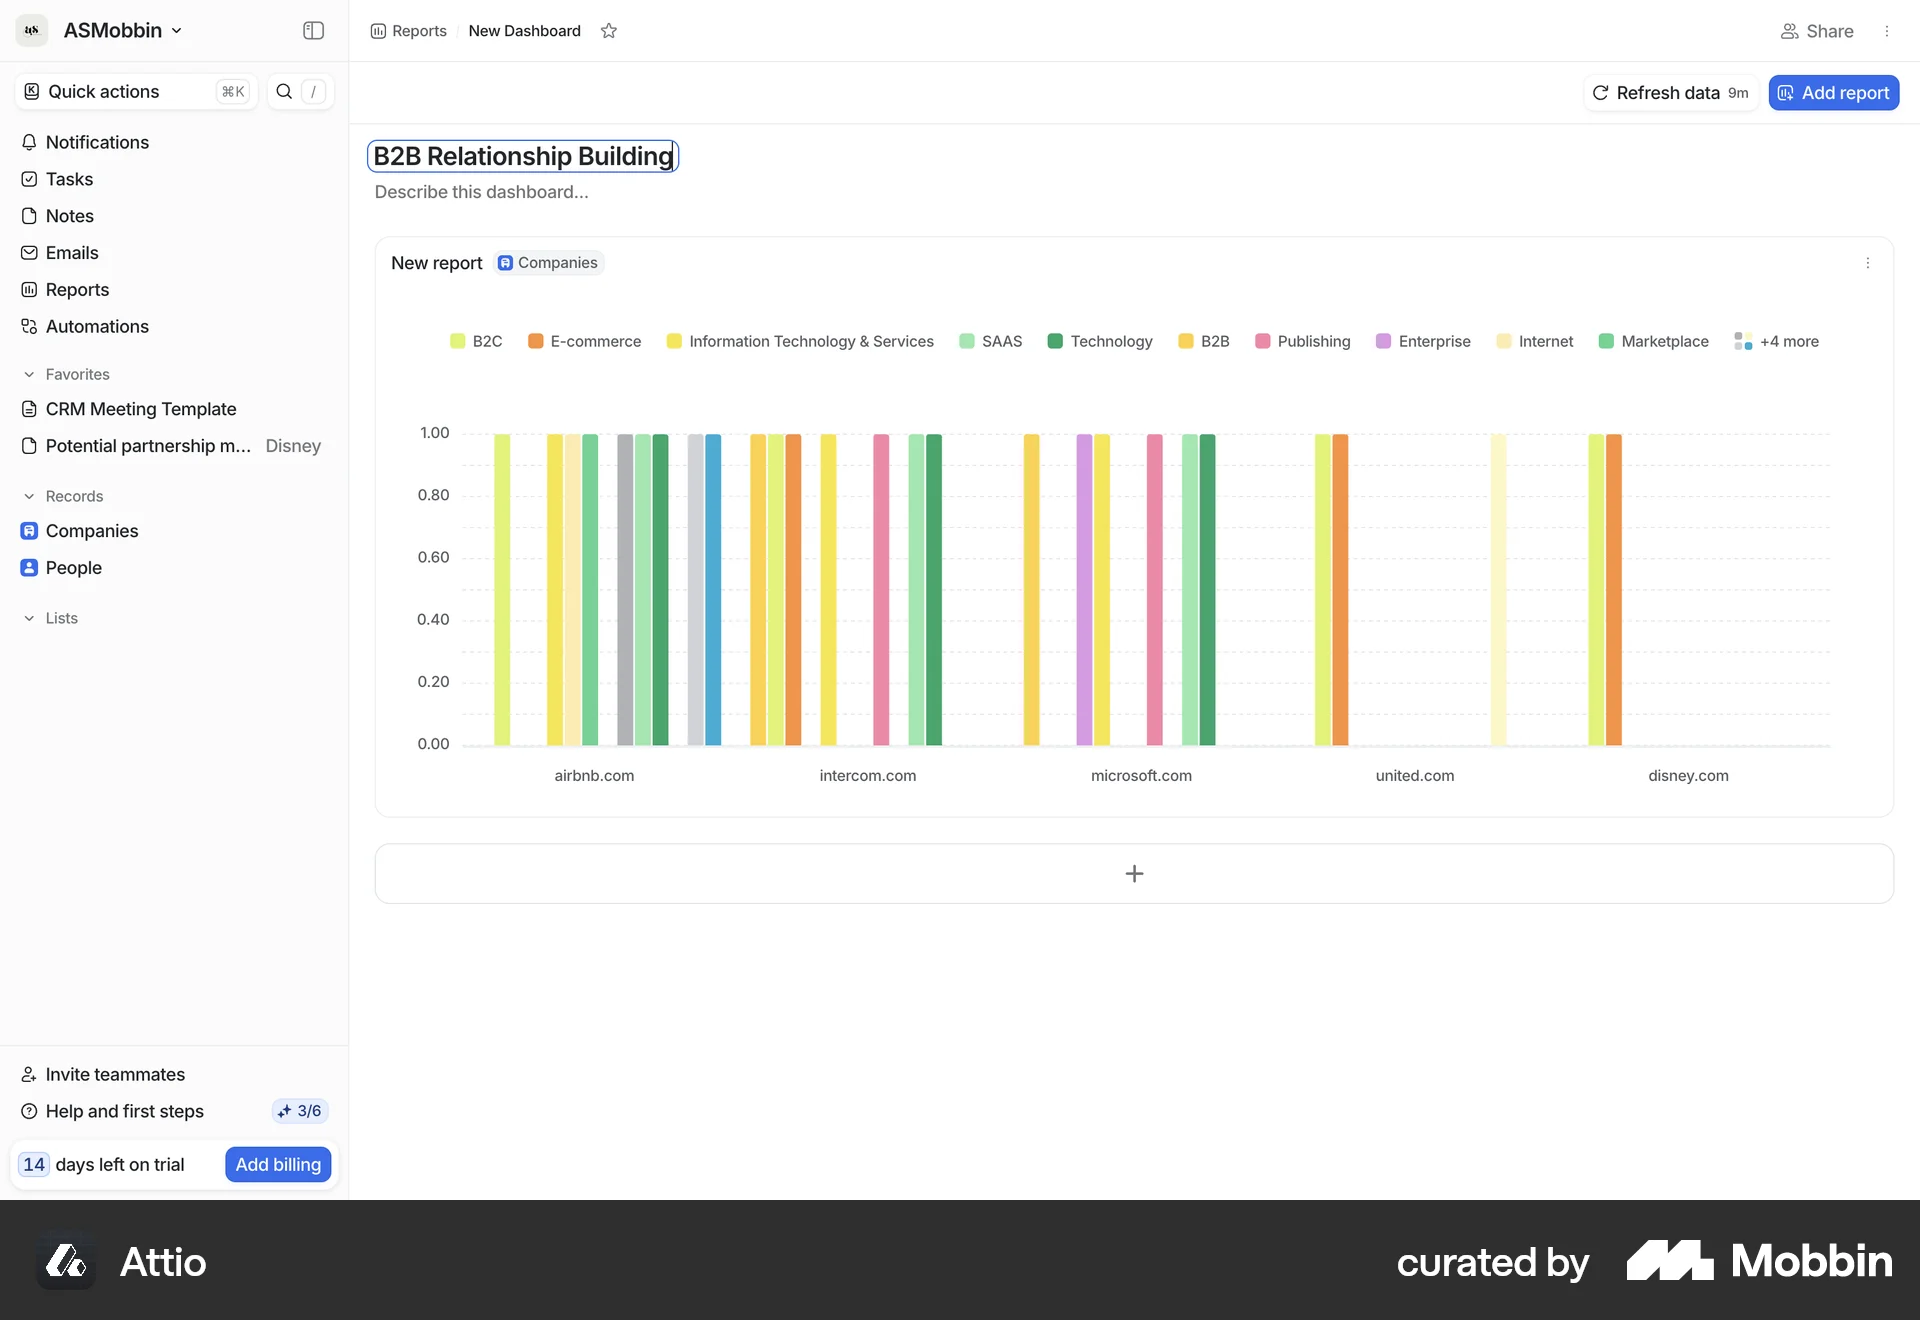The width and height of the screenshot is (1920, 1320).
Task: Click the Add billing button
Action: pos(277,1163)
